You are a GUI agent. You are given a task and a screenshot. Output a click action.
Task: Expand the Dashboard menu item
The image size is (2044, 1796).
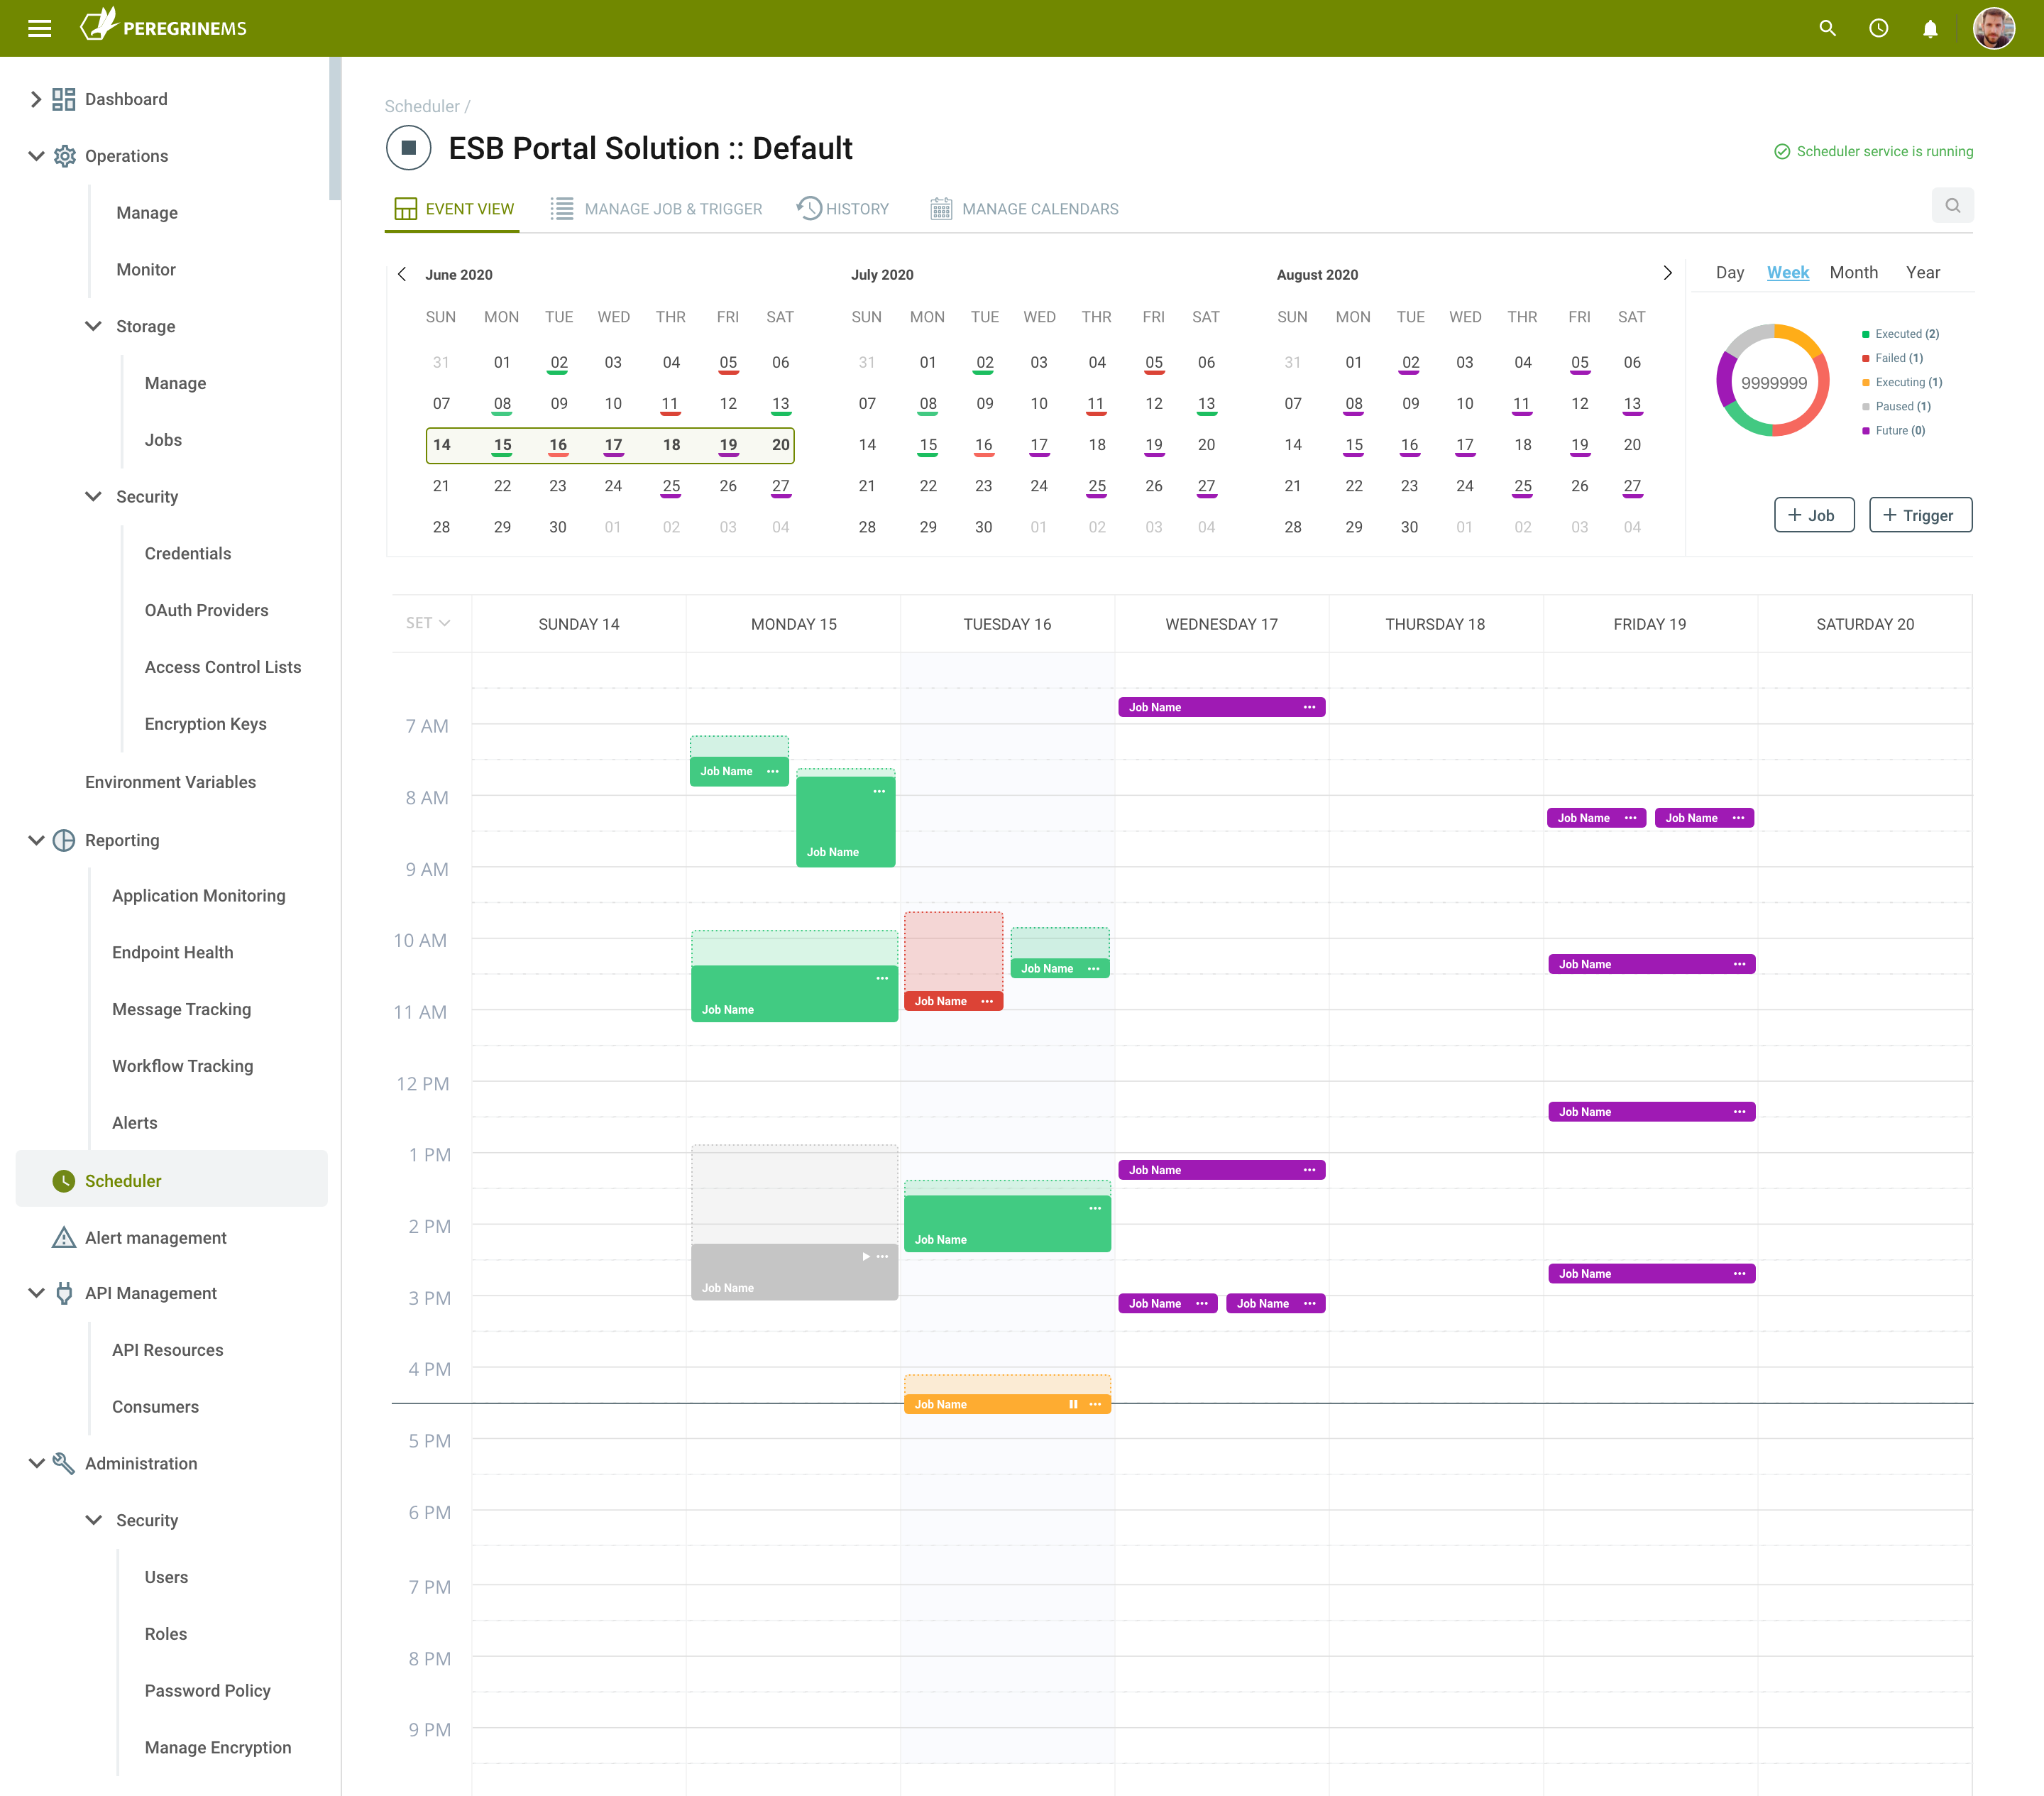tap(36, 99)
